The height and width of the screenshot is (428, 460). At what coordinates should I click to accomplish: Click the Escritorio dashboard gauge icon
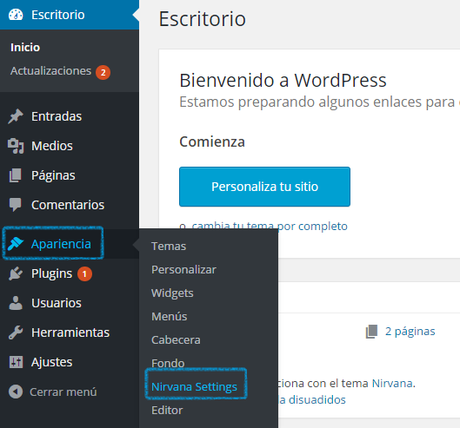(16, 15)
